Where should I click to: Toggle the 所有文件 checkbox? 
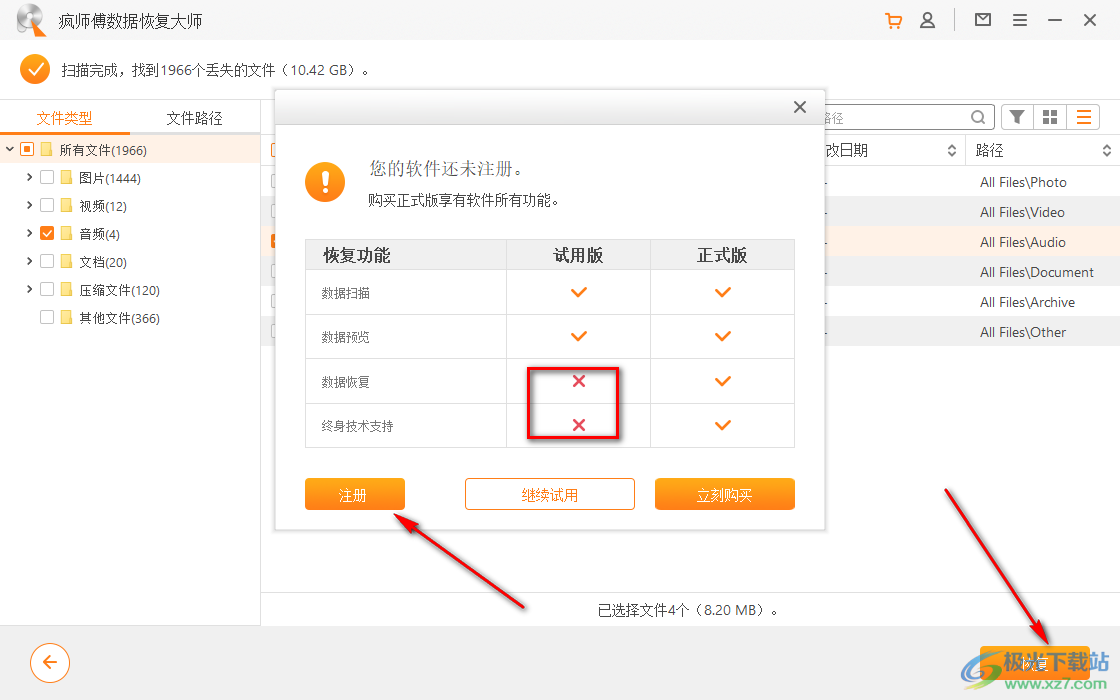27,149
